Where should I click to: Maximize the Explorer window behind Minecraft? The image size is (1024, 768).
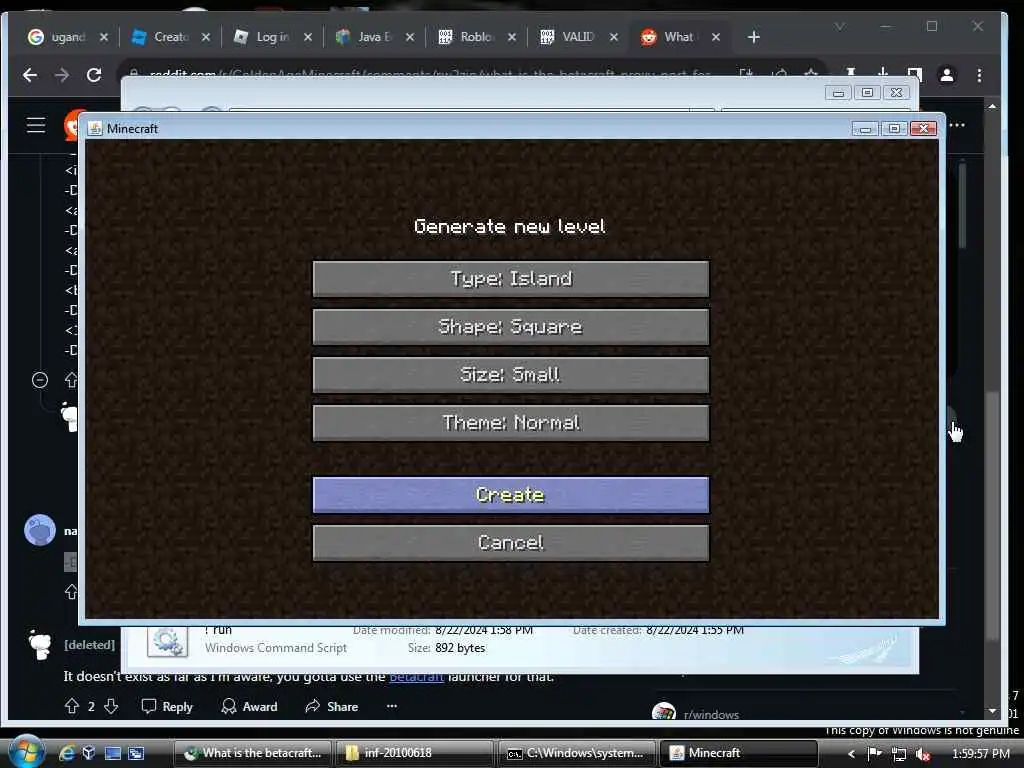point(867,93)
